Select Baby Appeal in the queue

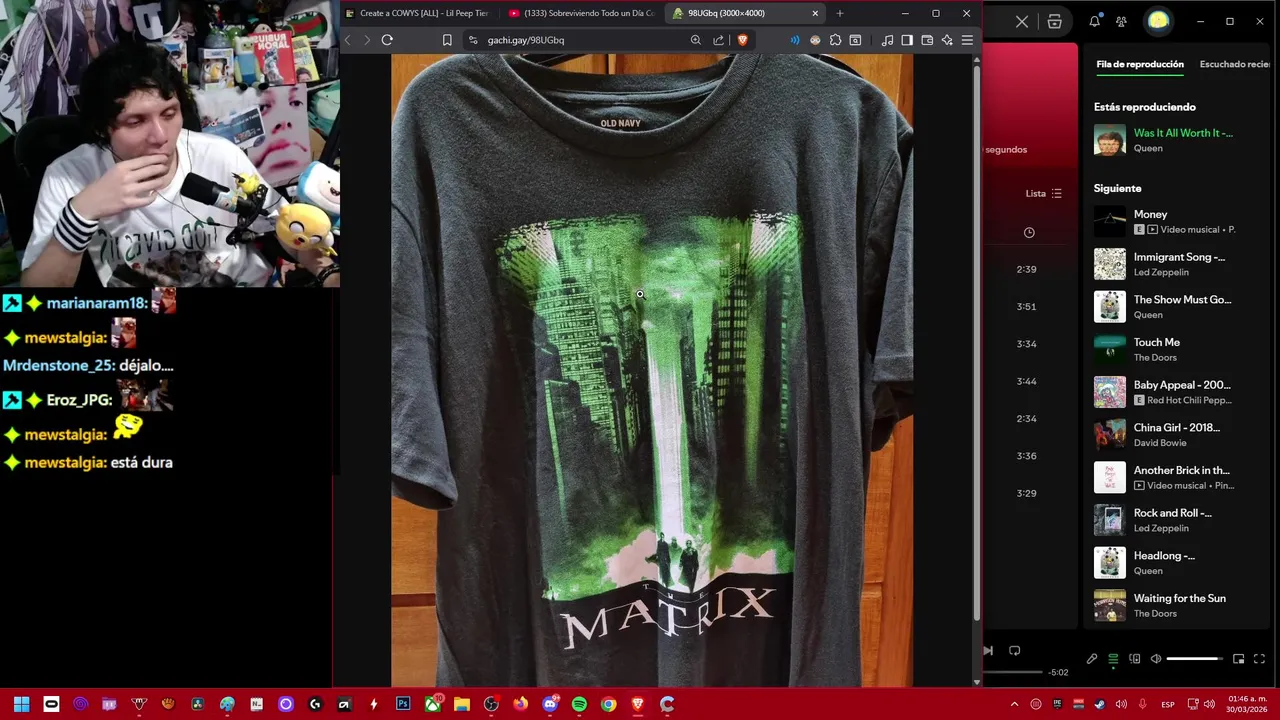click(x=1177, y=392)
